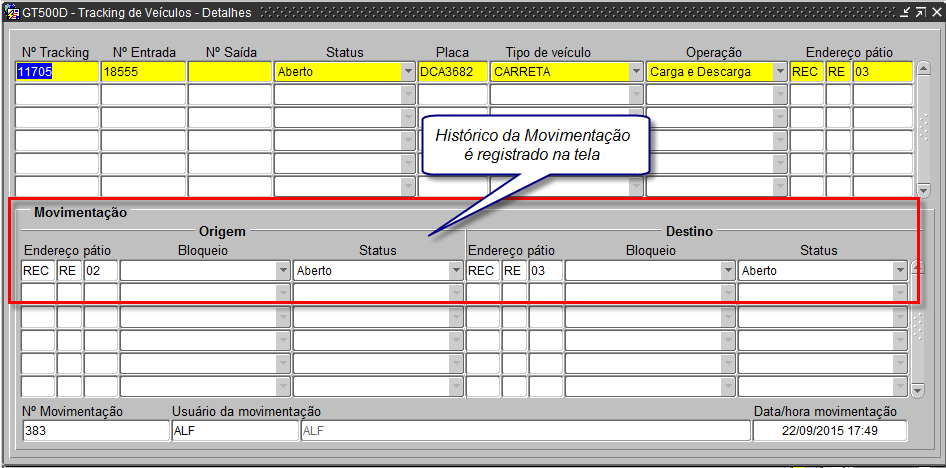The width and height of the screenshot is (946, 468).
Task: Click the GT500D window title icon
Action: pyautogui.click(x=11, y=13)
